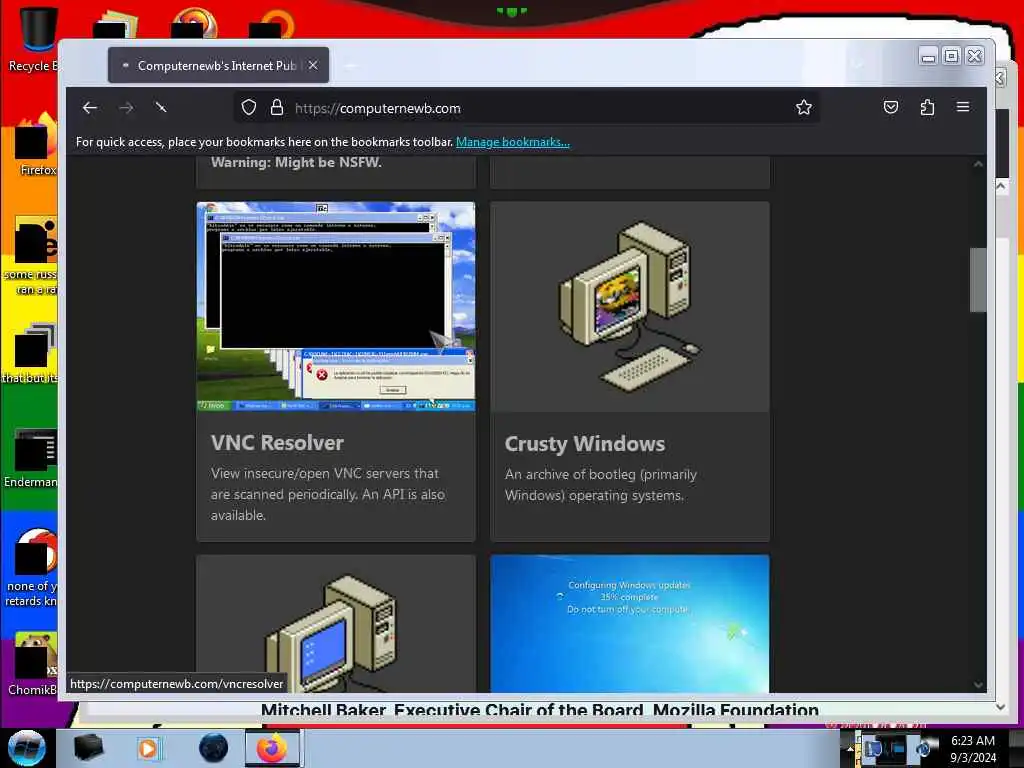Click the forward navigation arrow

pos(126,108)
